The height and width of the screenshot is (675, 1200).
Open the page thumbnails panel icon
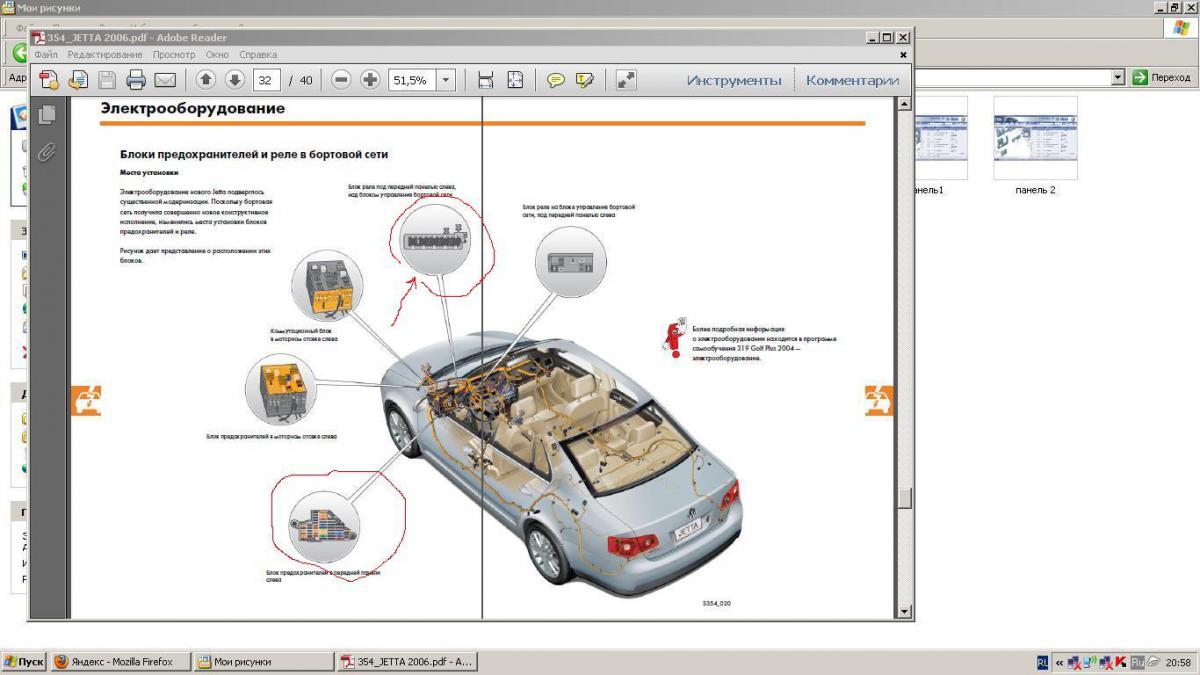click(x=46, y=115)
